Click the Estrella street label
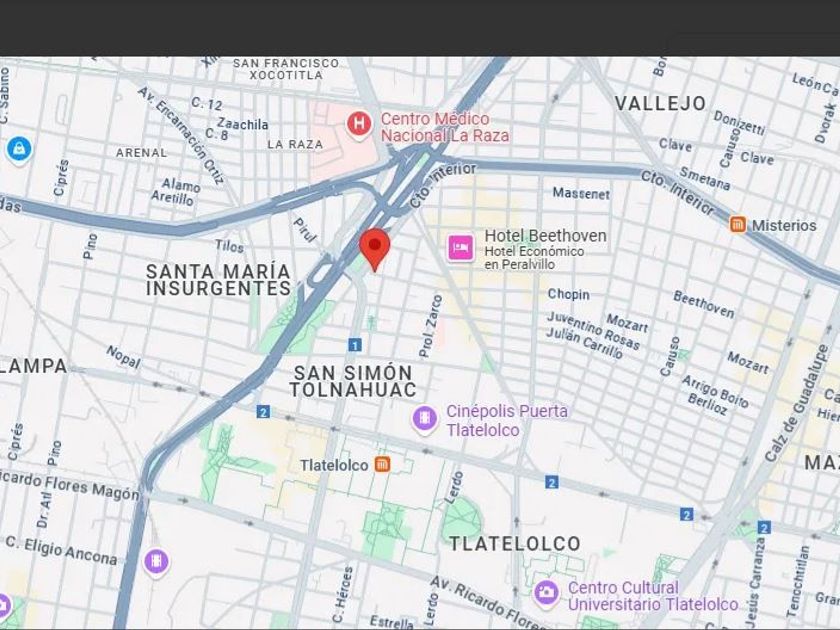Screen dimensions: 840x630 click(x=392, y=622)
